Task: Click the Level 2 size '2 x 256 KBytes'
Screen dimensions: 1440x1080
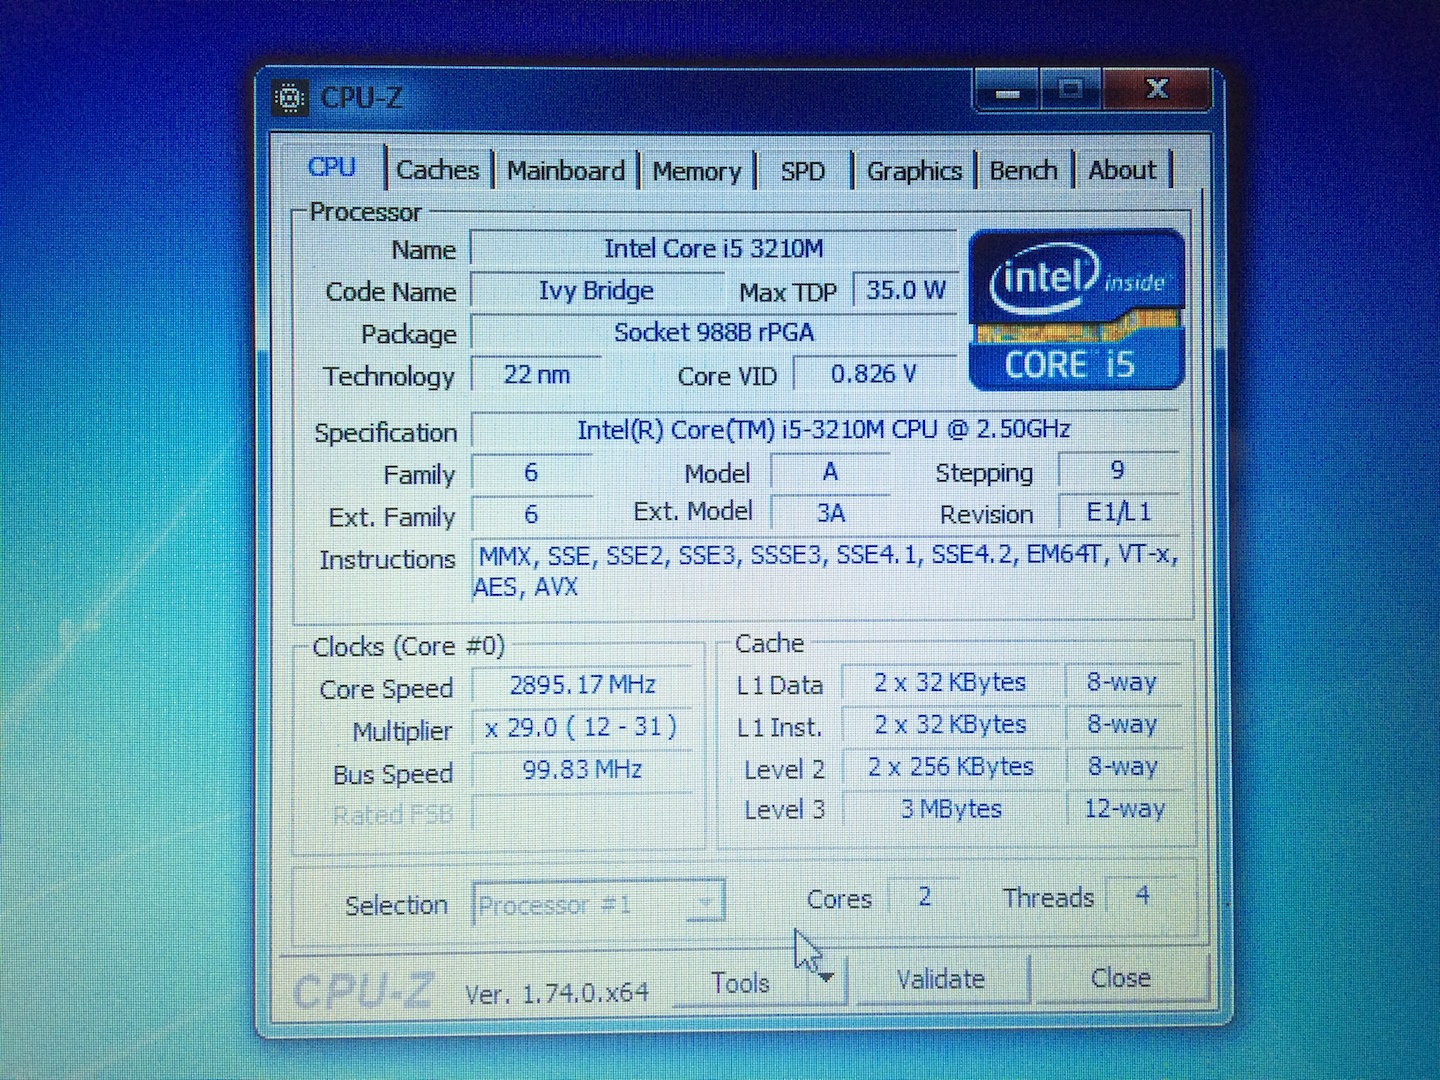Action: tap(950, 767)
